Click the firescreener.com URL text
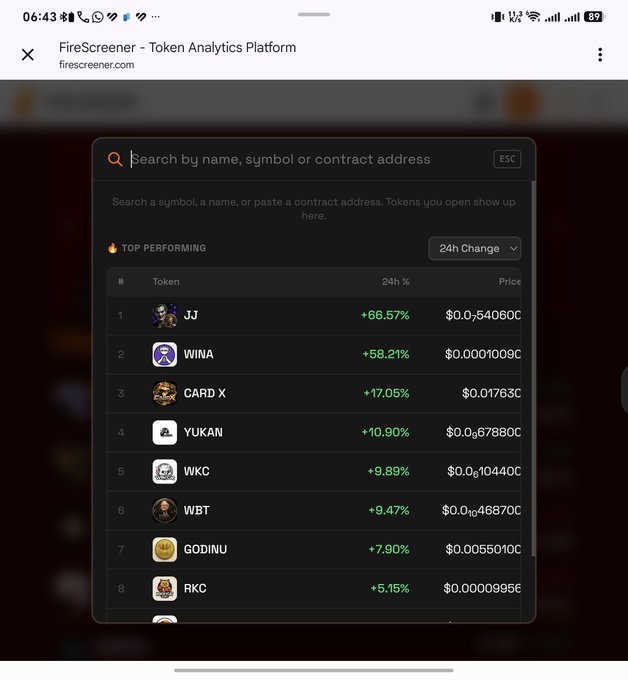Screen dimensions: 628x680 (x=97, y=65)
